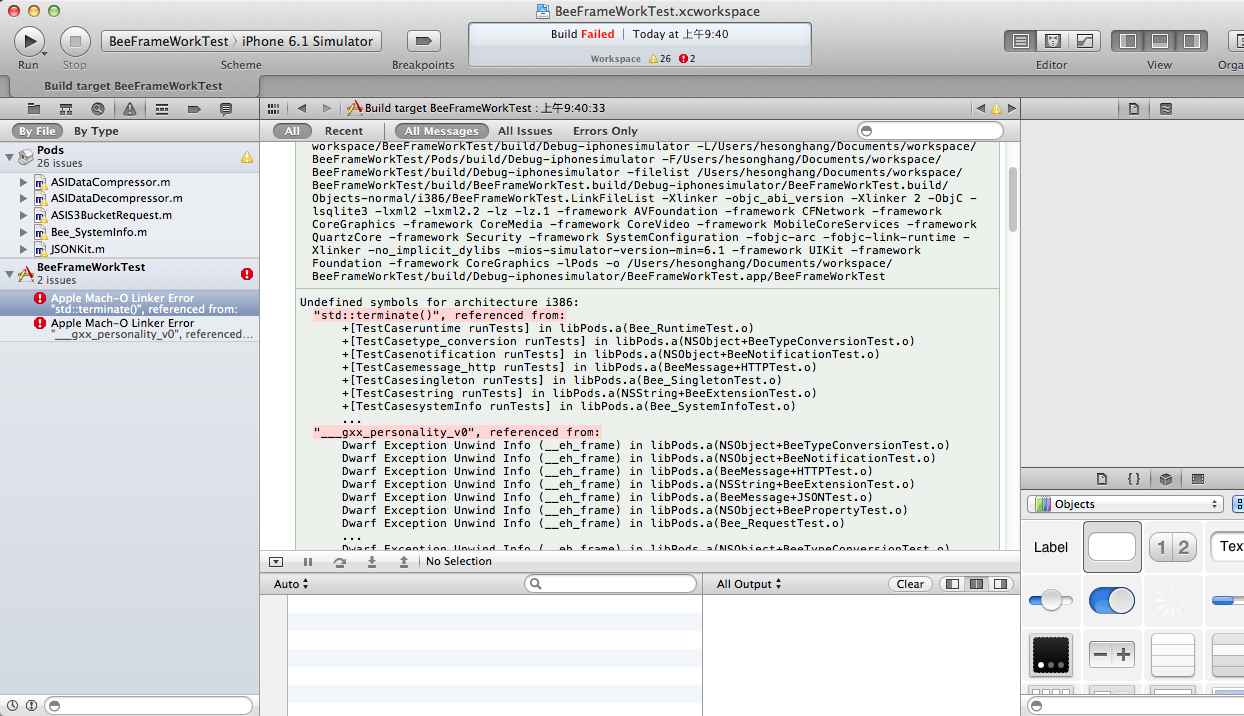Choose the iPhone 6.1 Simulator destination

pyautogui.click(x=308, y=41)
